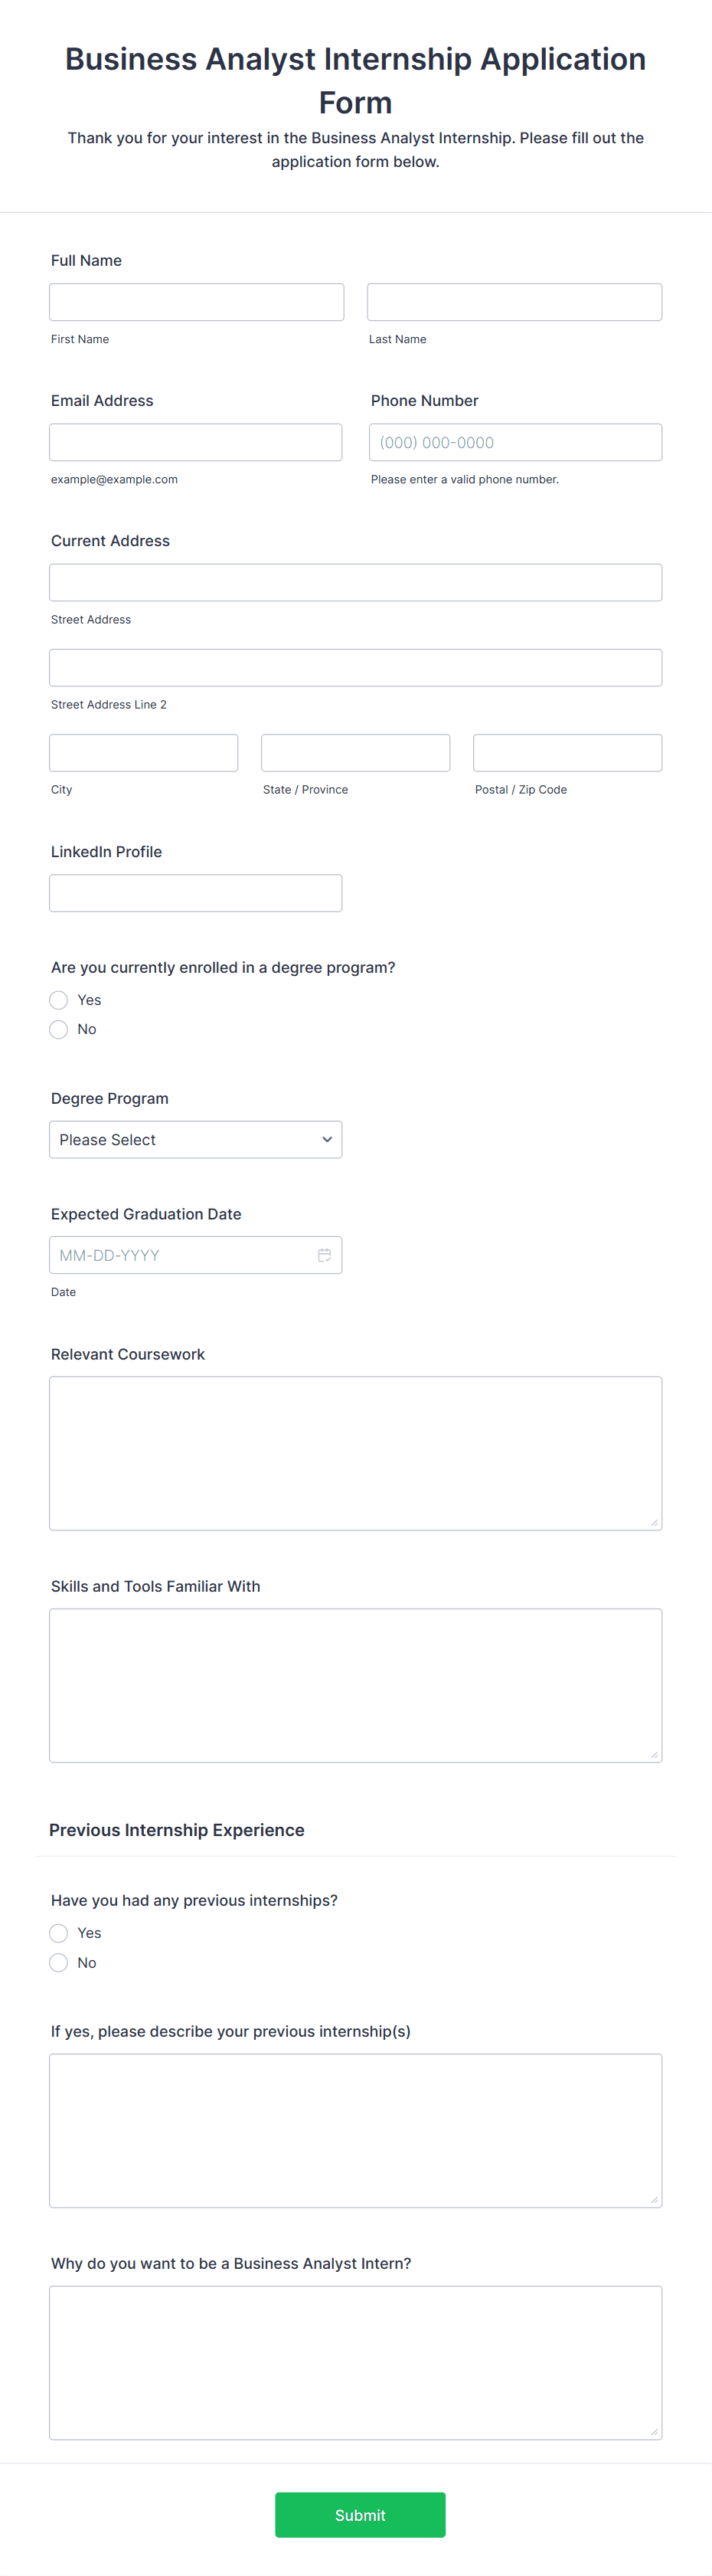The height and width of the screenshot is (2576, 712).
Task: Click the Phone Number field
Action: coord(515,441)
